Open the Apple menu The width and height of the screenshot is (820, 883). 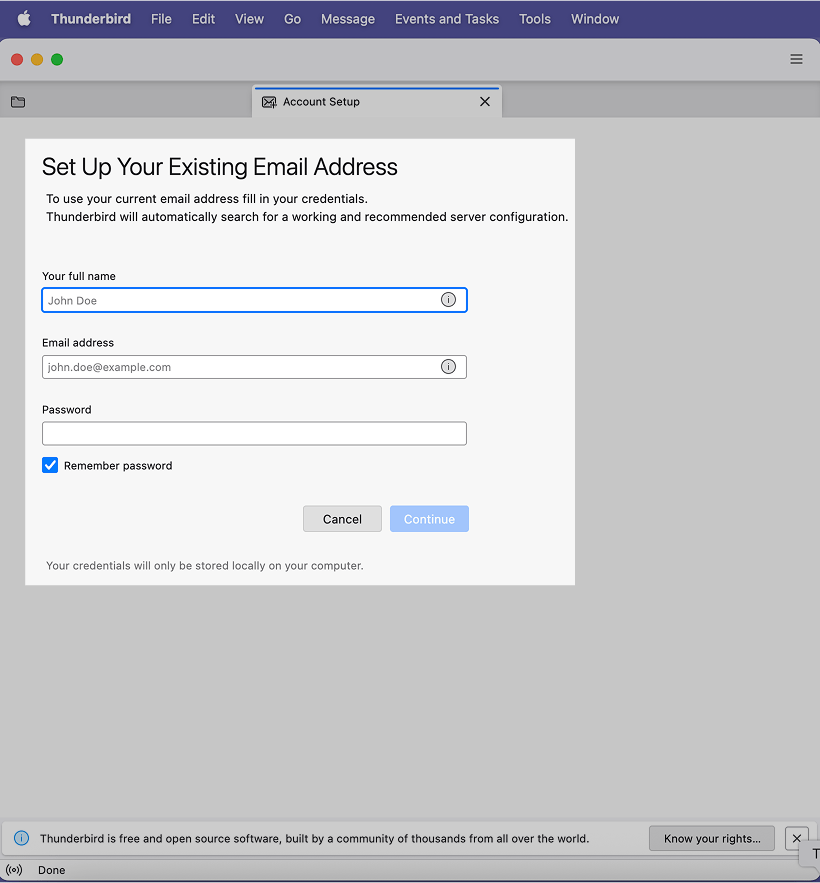(24, 19)
